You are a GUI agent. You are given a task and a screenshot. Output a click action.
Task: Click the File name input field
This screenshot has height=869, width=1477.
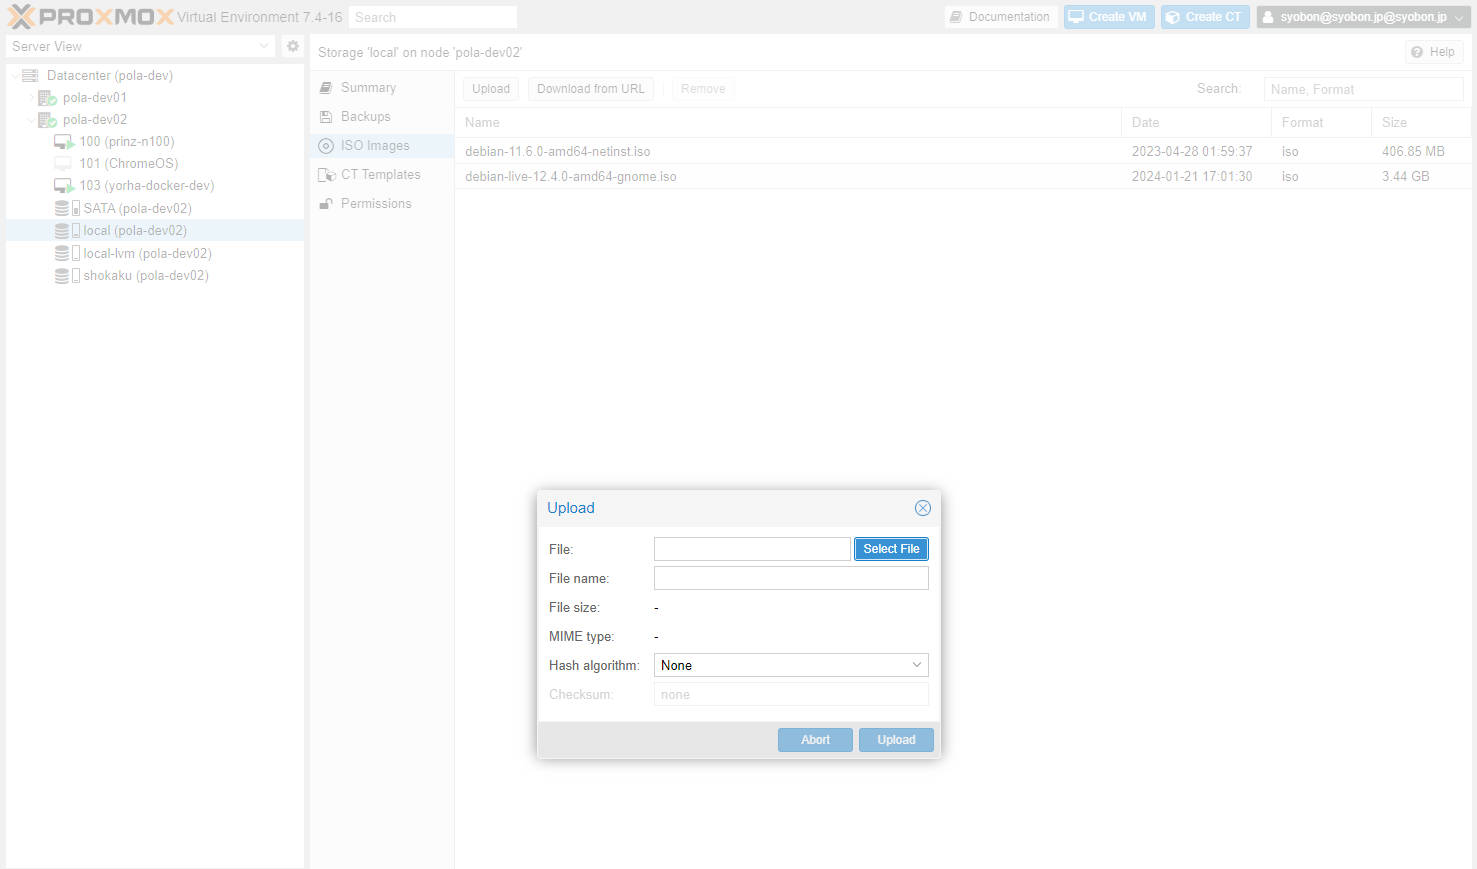[x=790, y=578]
